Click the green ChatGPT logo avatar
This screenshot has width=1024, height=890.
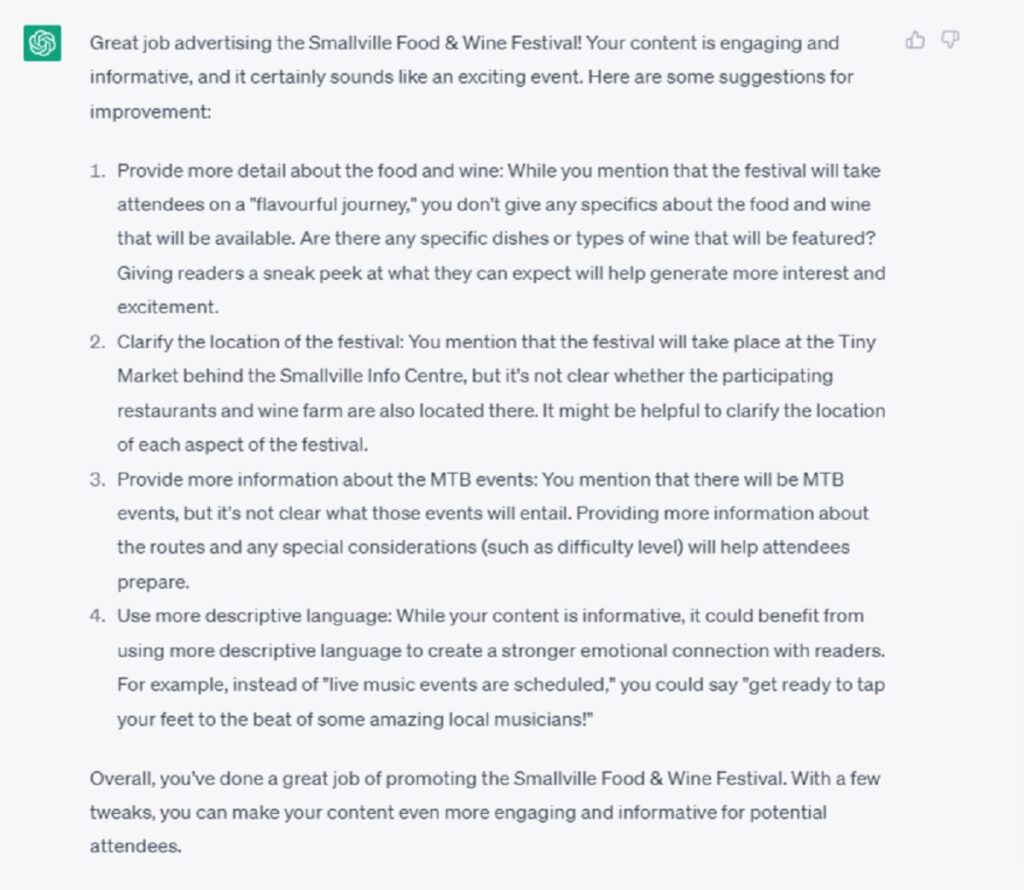[x=43, y=43]
